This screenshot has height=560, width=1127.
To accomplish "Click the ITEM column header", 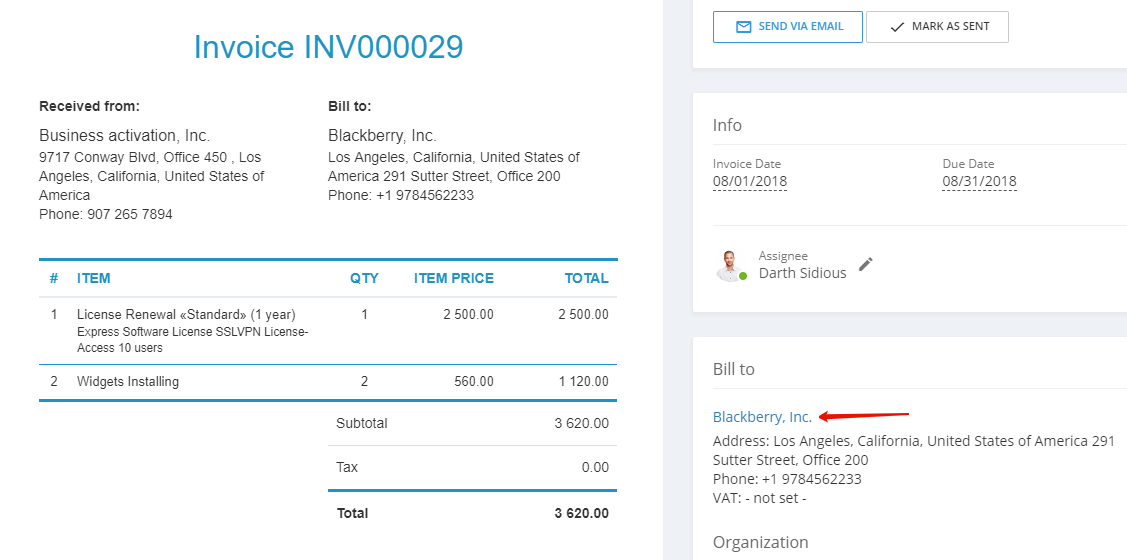I will pos(93,278).
